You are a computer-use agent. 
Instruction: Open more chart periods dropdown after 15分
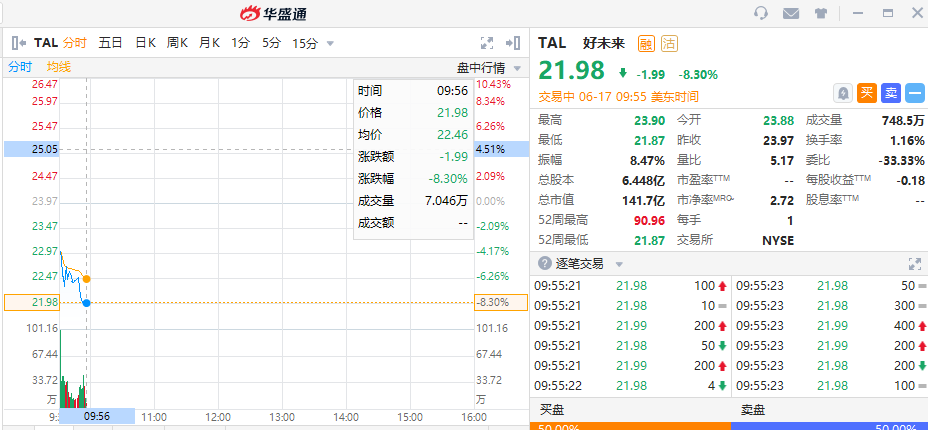pos(330,43)
